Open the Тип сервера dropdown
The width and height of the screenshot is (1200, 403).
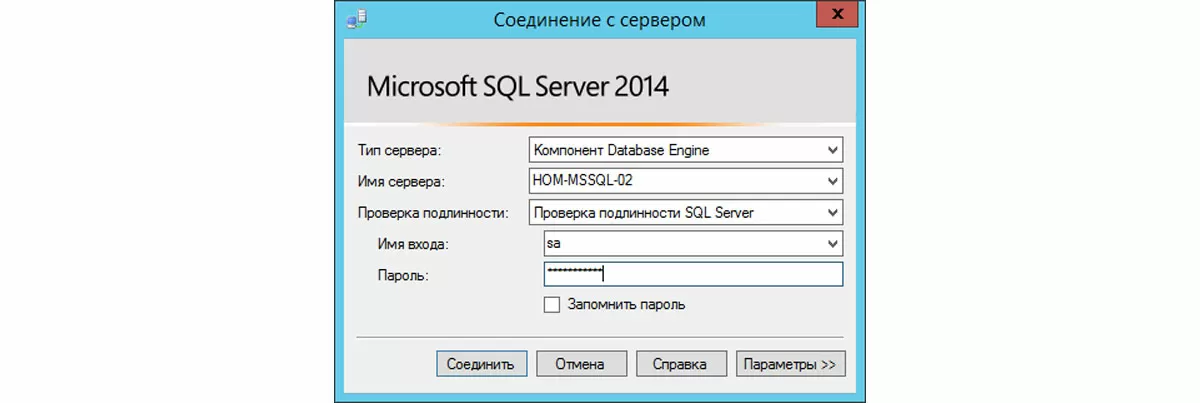tap(685, 150)
